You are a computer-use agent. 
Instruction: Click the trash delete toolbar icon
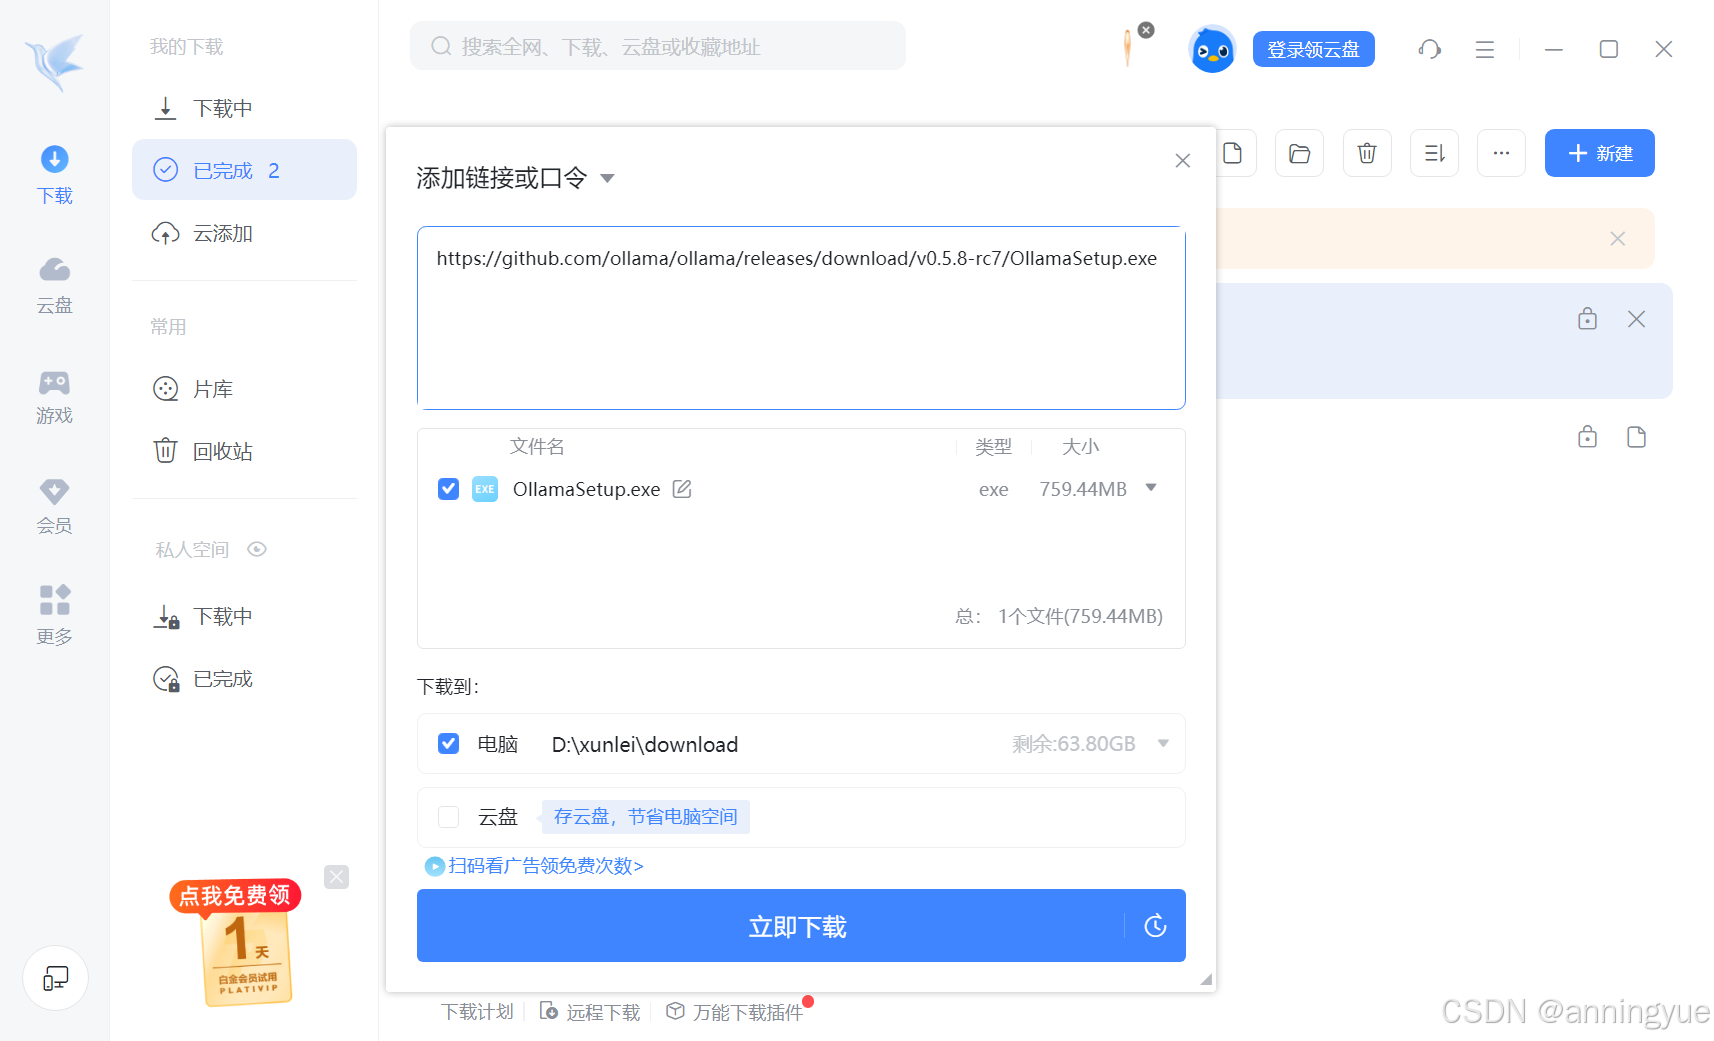1367,153
